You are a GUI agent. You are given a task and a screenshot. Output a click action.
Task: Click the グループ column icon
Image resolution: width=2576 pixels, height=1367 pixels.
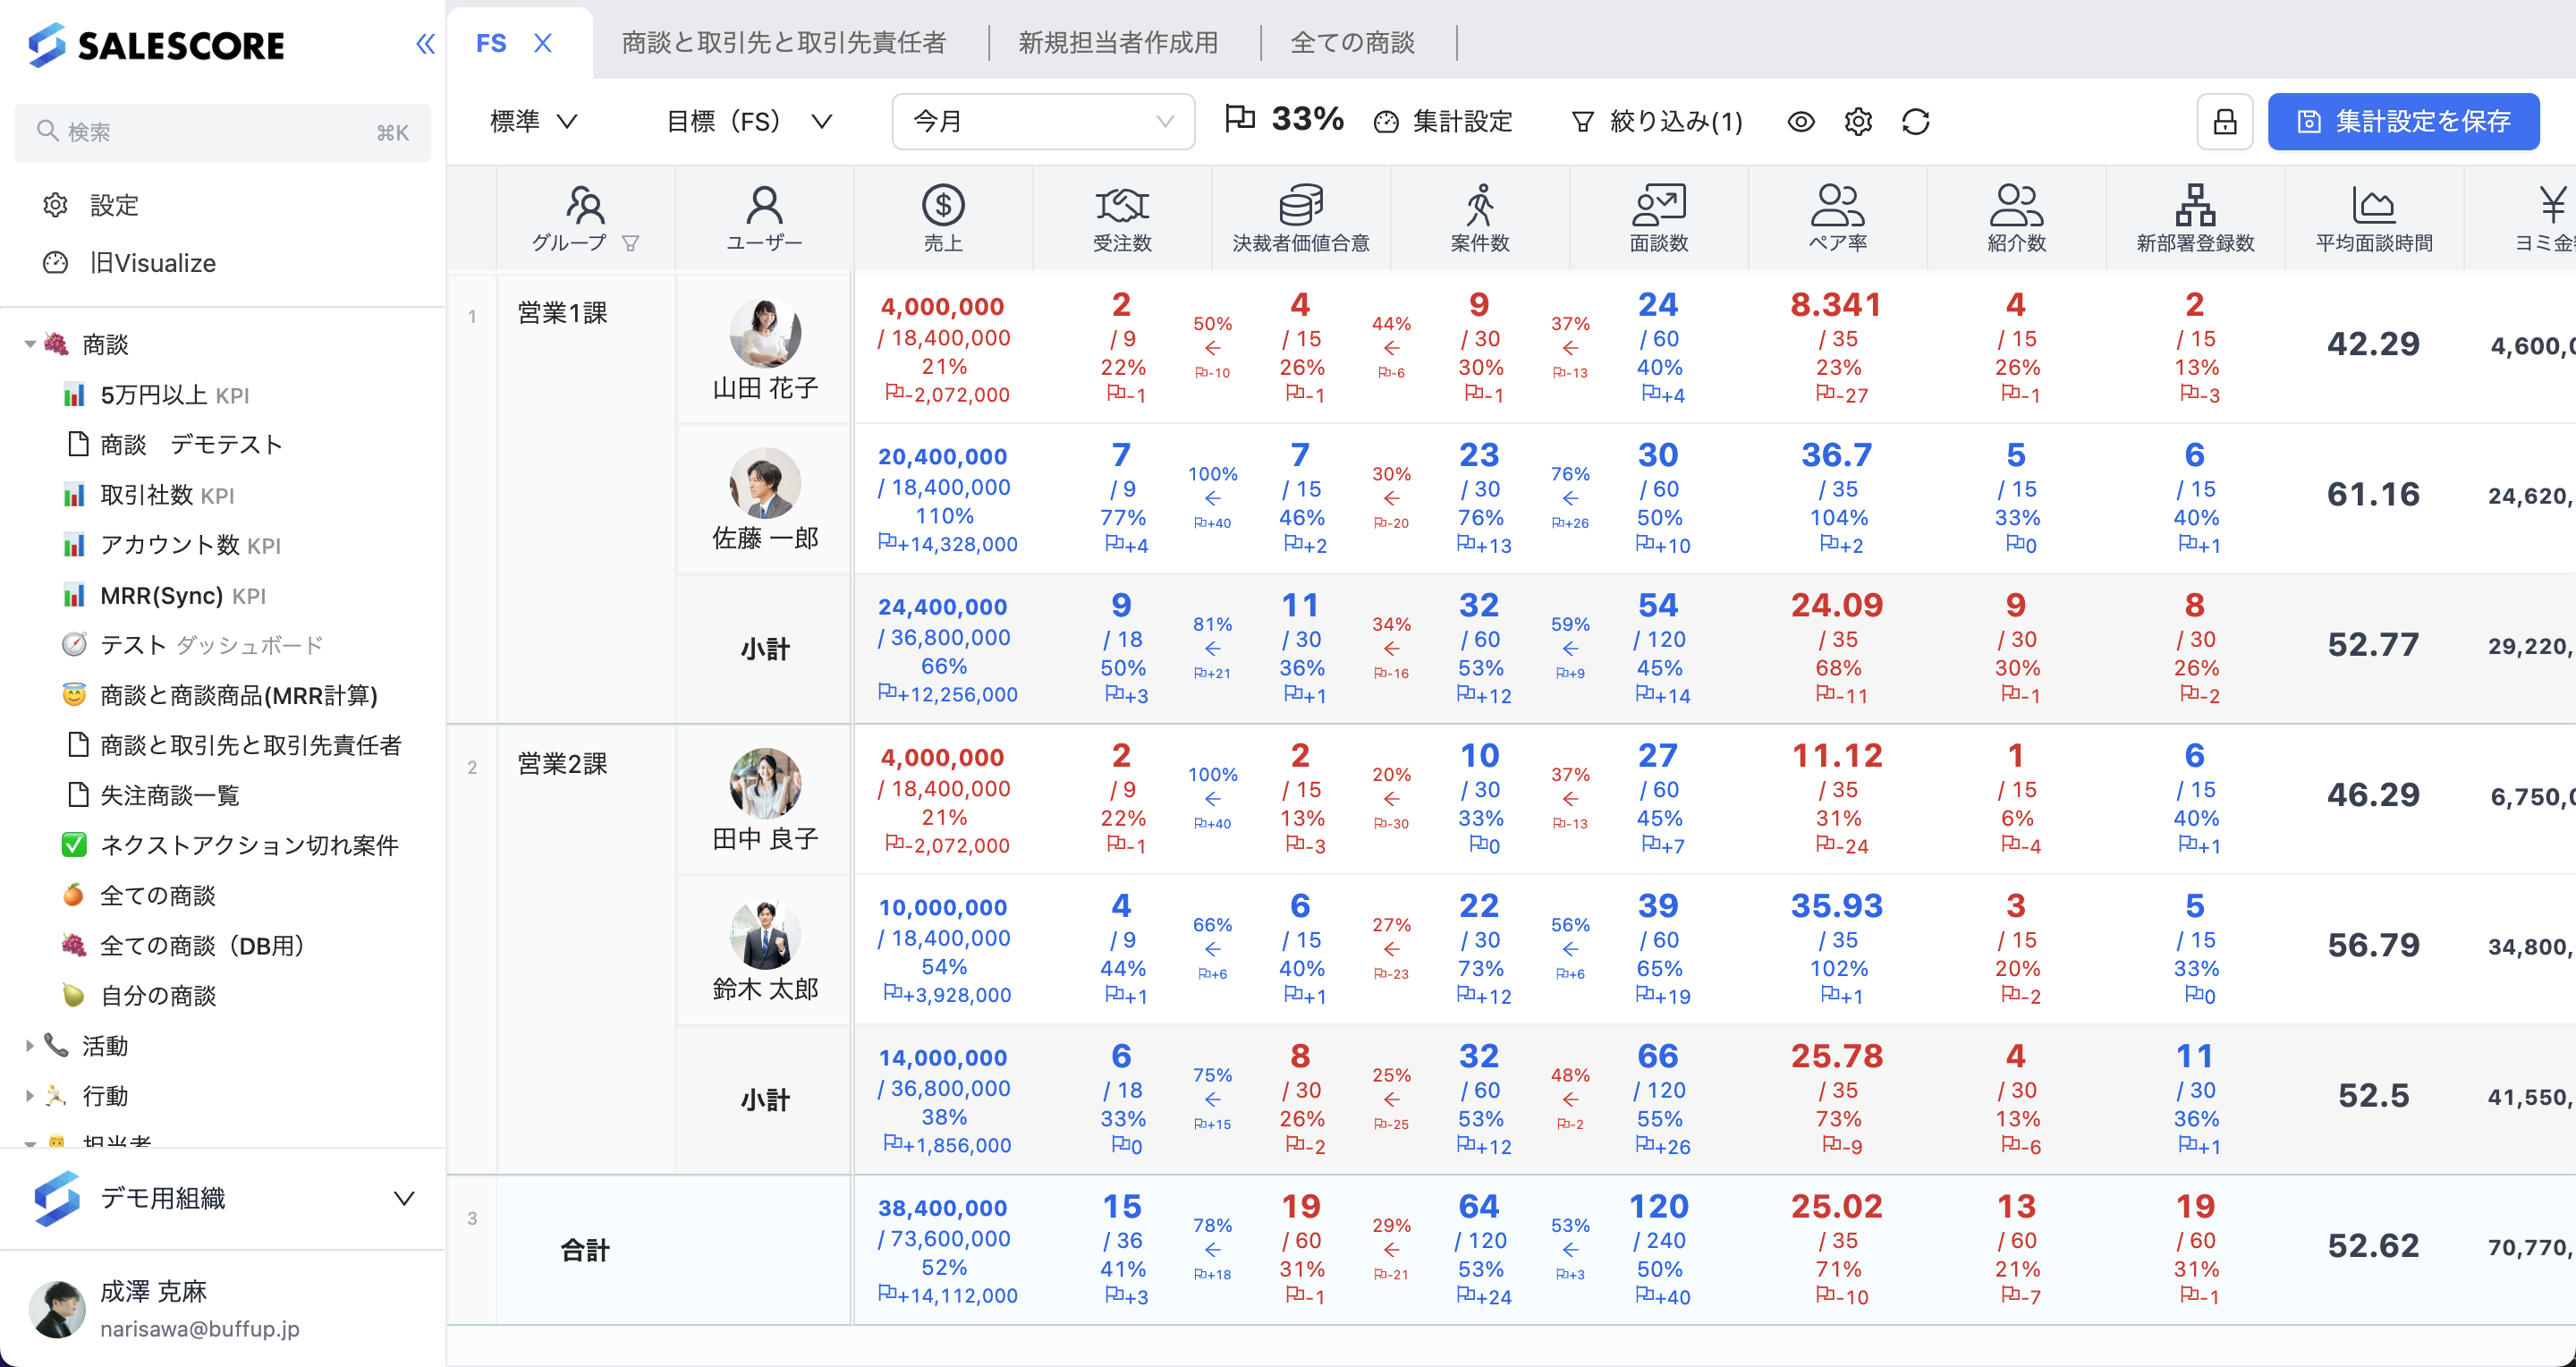(x=585, y=204)
